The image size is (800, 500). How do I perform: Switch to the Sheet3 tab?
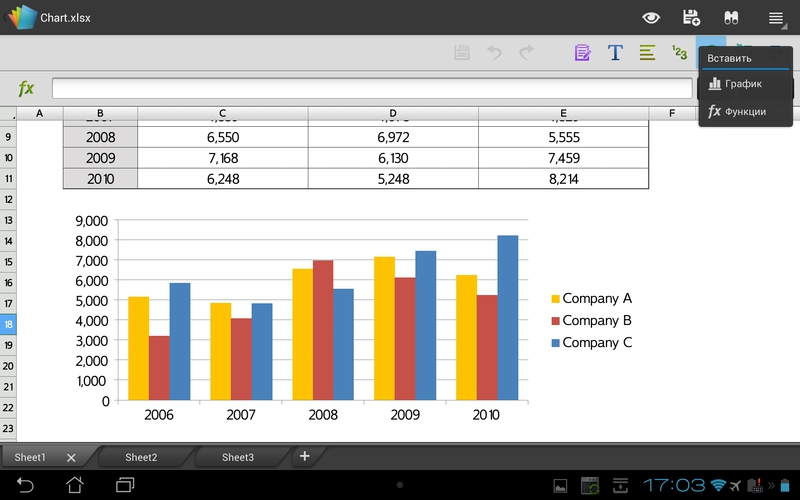coord(238,457)
